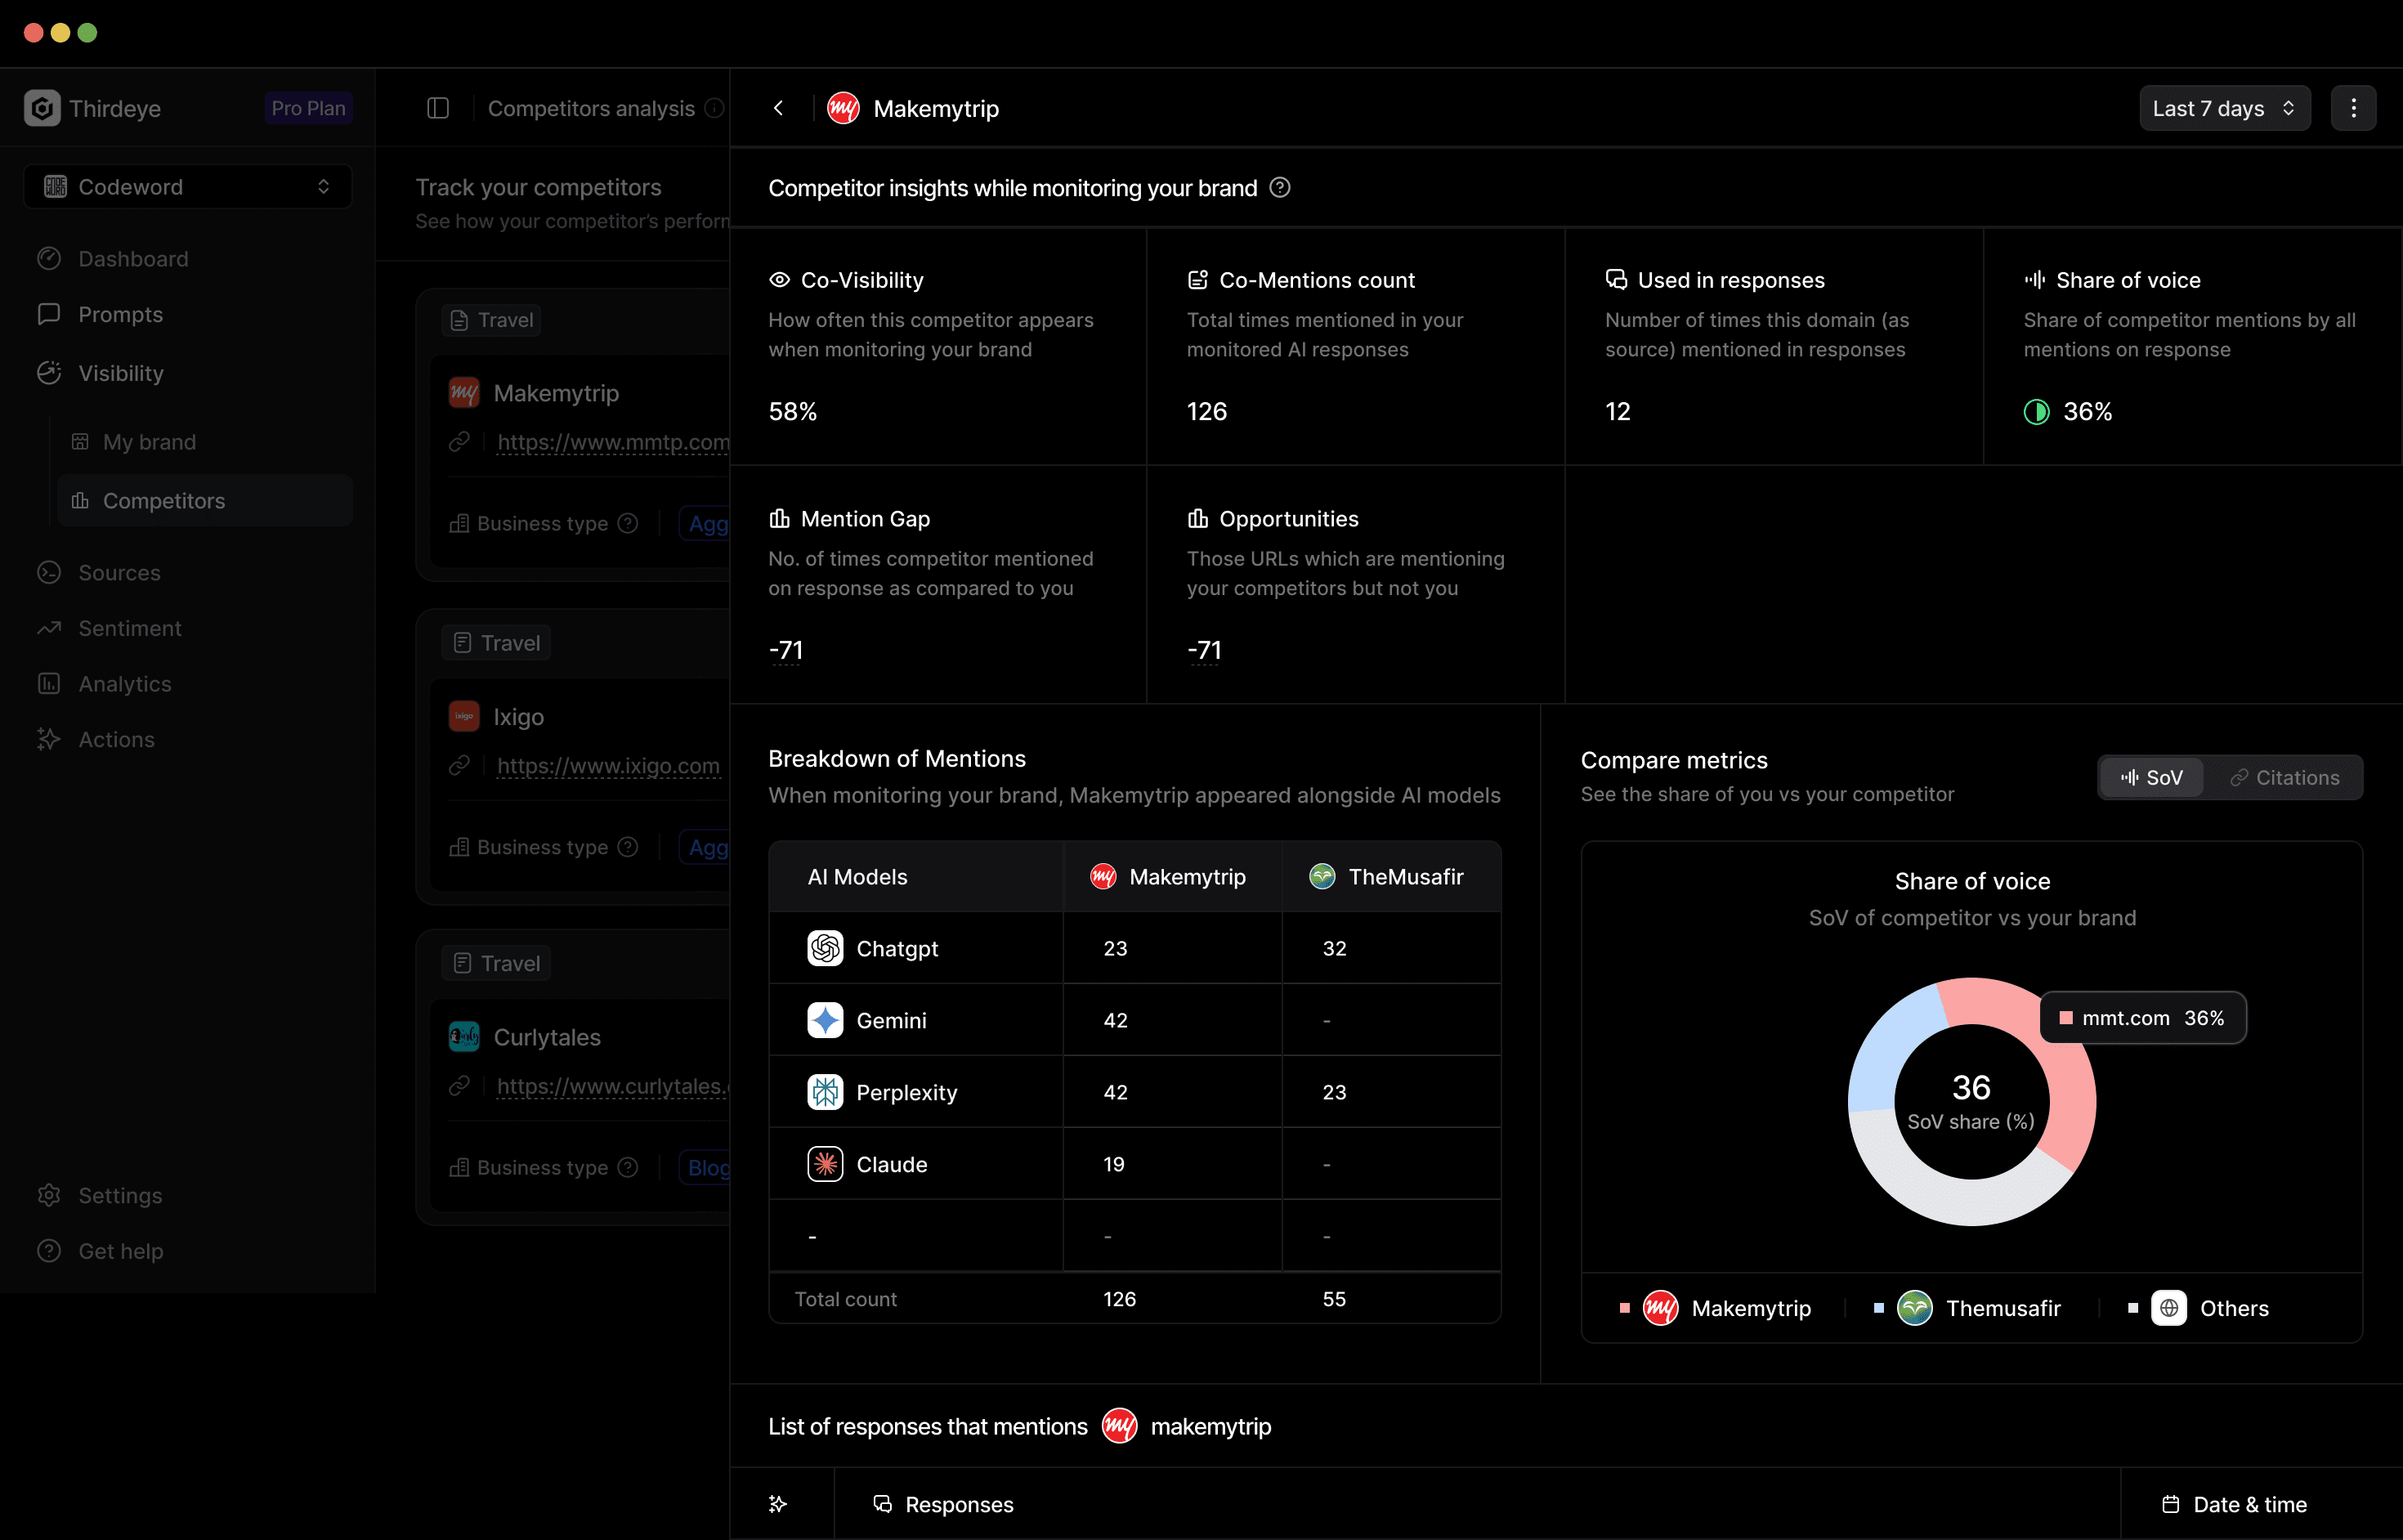The width and height of the screenshot is (2403, 1540).
Task: Open the ixigo.com website link
Action: pos(608,766)
